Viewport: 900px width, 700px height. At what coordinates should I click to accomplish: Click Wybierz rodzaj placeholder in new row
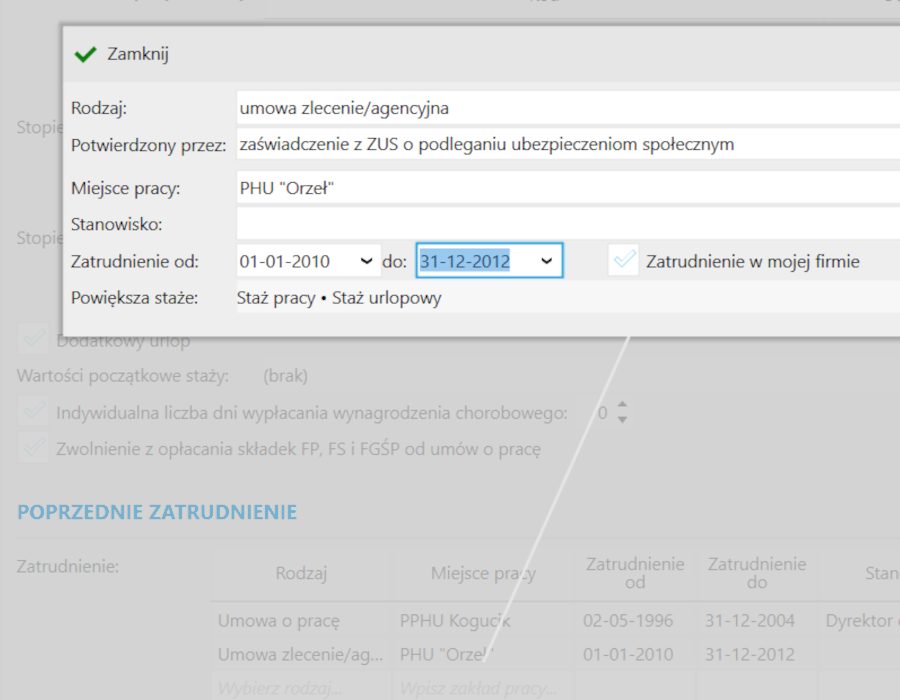(280, 688)
